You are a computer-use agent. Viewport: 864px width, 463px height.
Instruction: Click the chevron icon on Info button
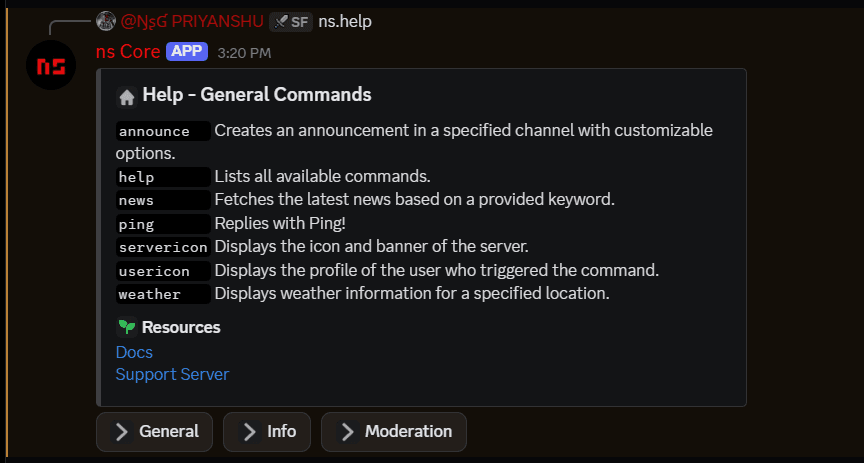coord(248,432)
